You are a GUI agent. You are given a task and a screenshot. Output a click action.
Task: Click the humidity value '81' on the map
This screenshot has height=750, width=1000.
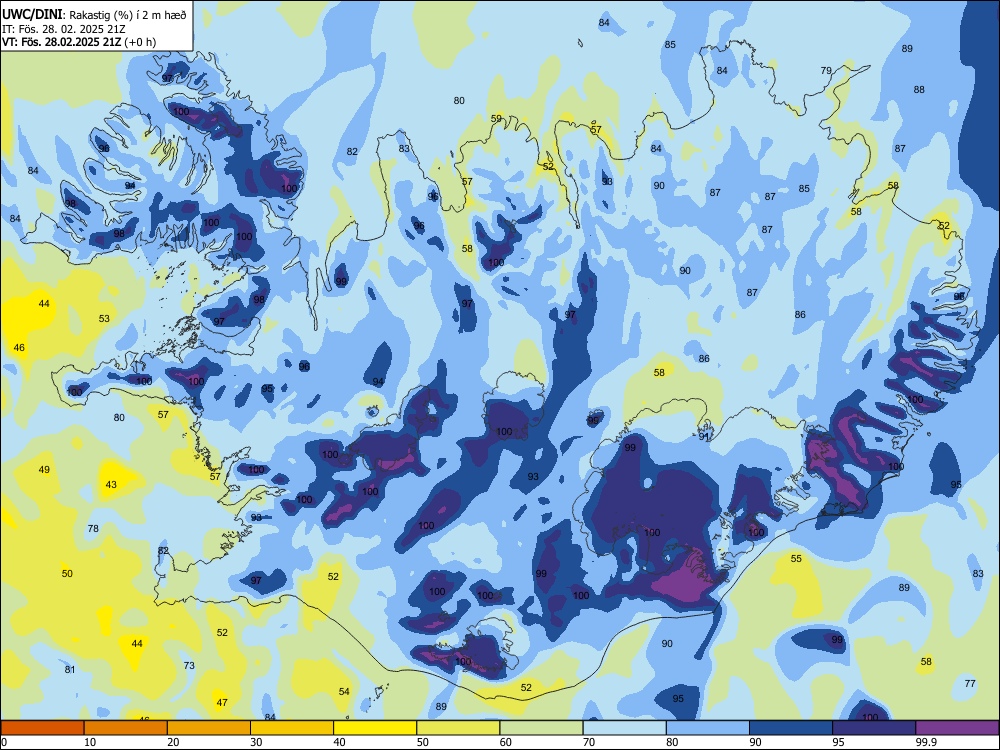tap(70, 670)
